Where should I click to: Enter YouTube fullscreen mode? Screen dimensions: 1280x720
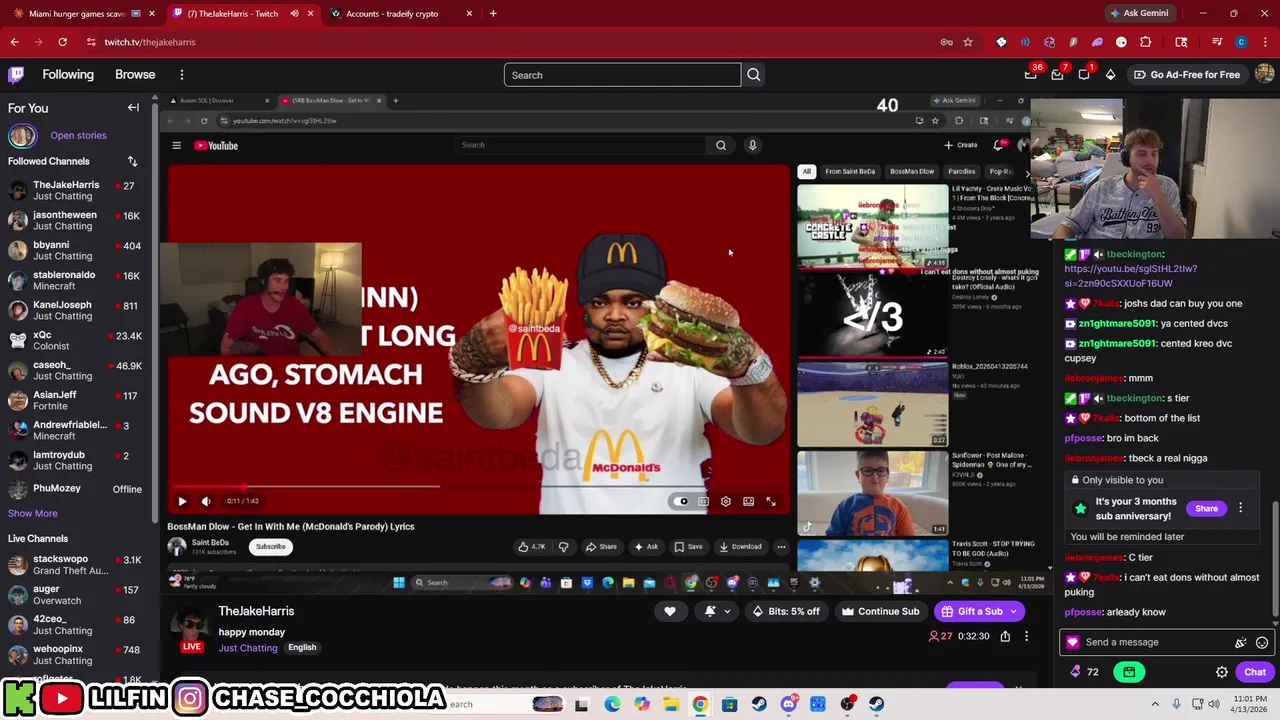771,501
